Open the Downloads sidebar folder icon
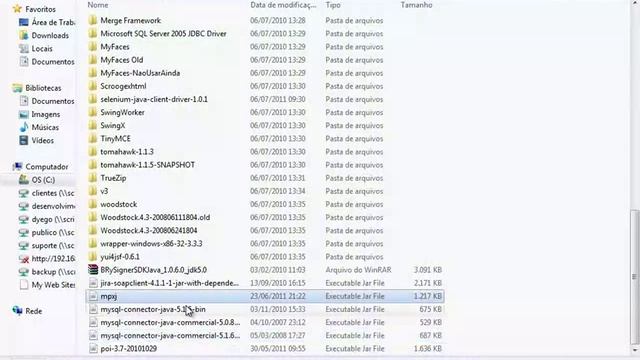This screenshot has height=360, width=640. click(x=24, y=35)
